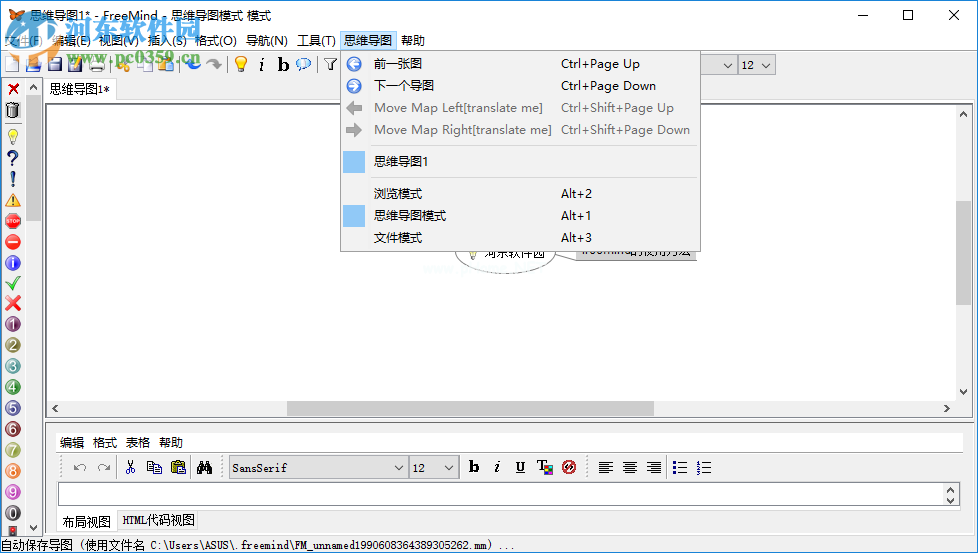Viewport: 978px width, 553px height.
Task: Click the icon sidebar scroll-up arrow
Action: click(34, 88)
